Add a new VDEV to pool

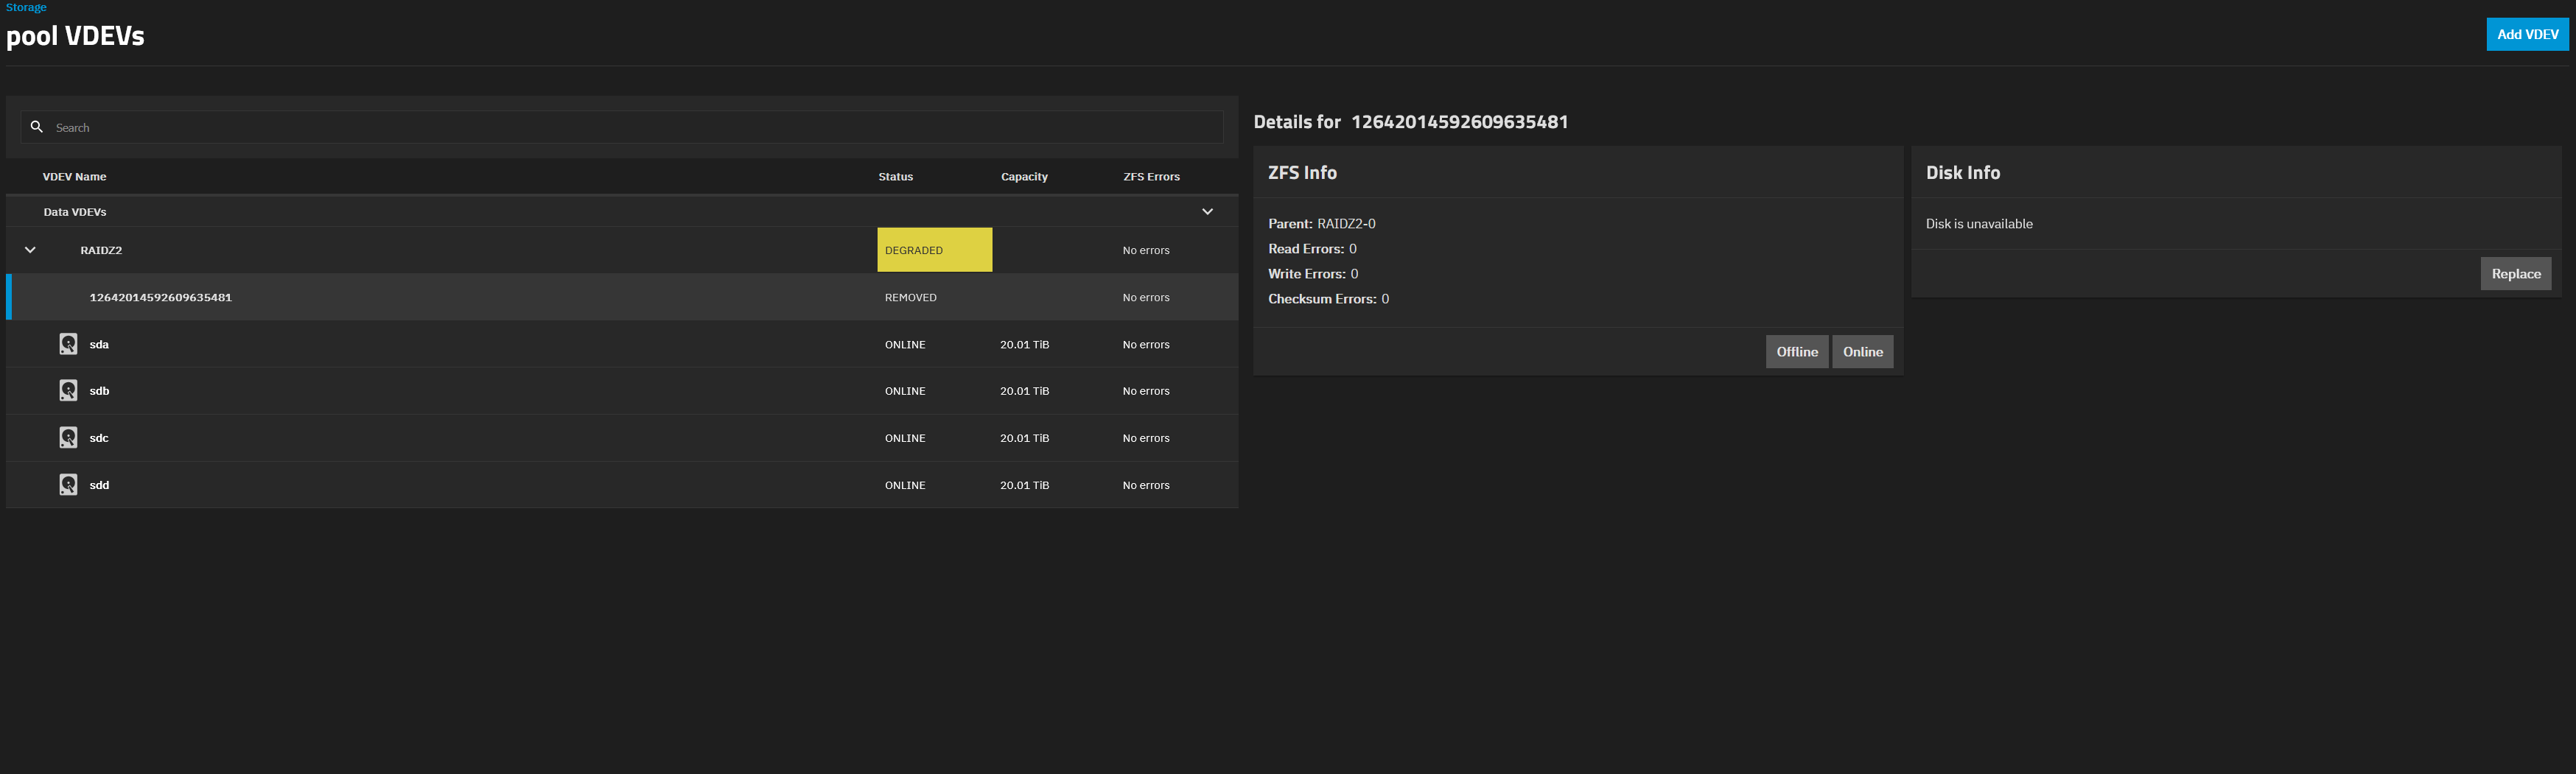click(2527, 34)
